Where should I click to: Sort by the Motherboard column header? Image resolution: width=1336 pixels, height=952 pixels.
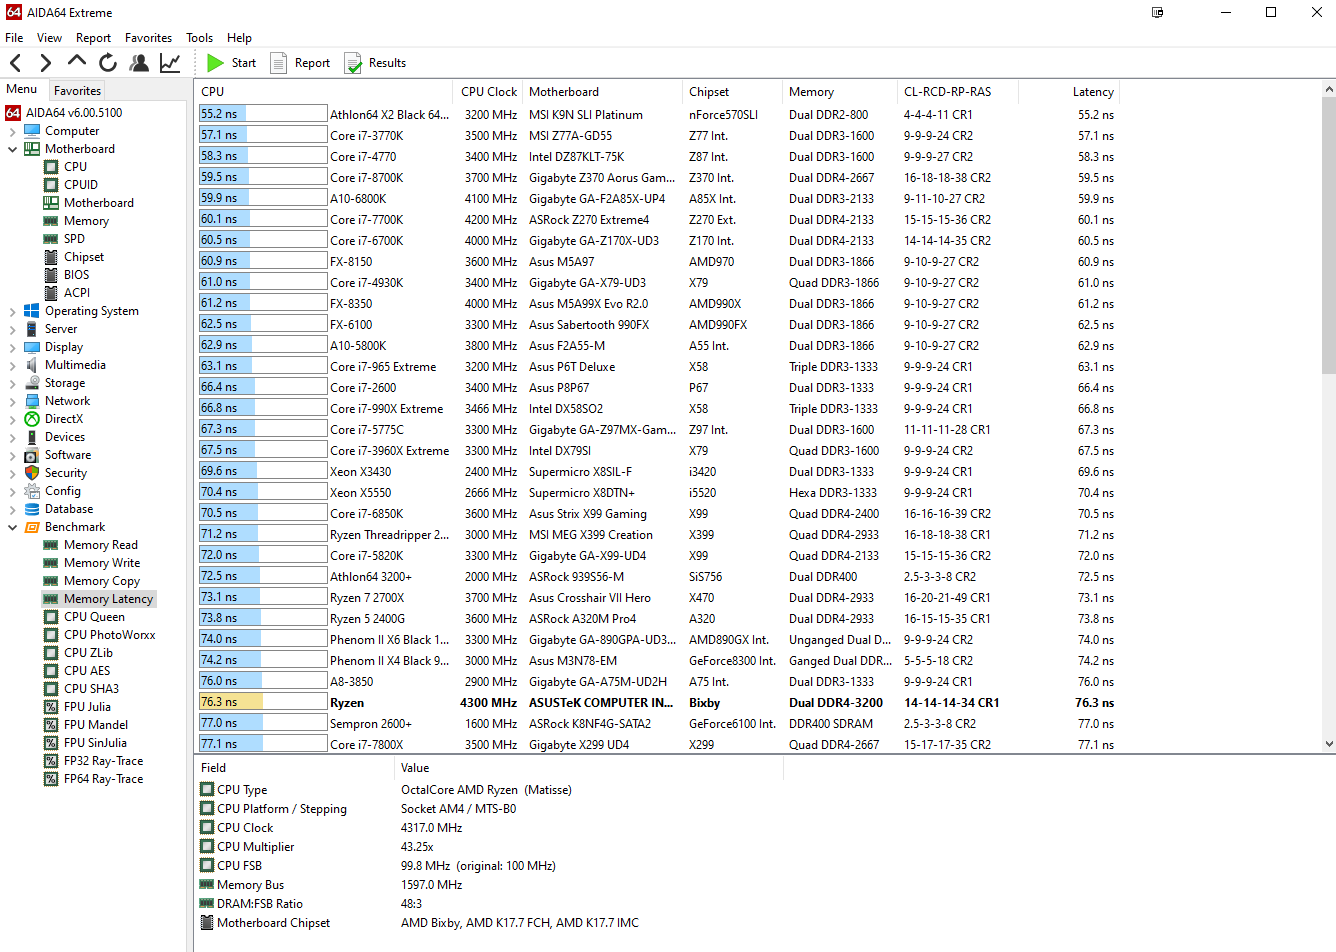pos(602,92)
